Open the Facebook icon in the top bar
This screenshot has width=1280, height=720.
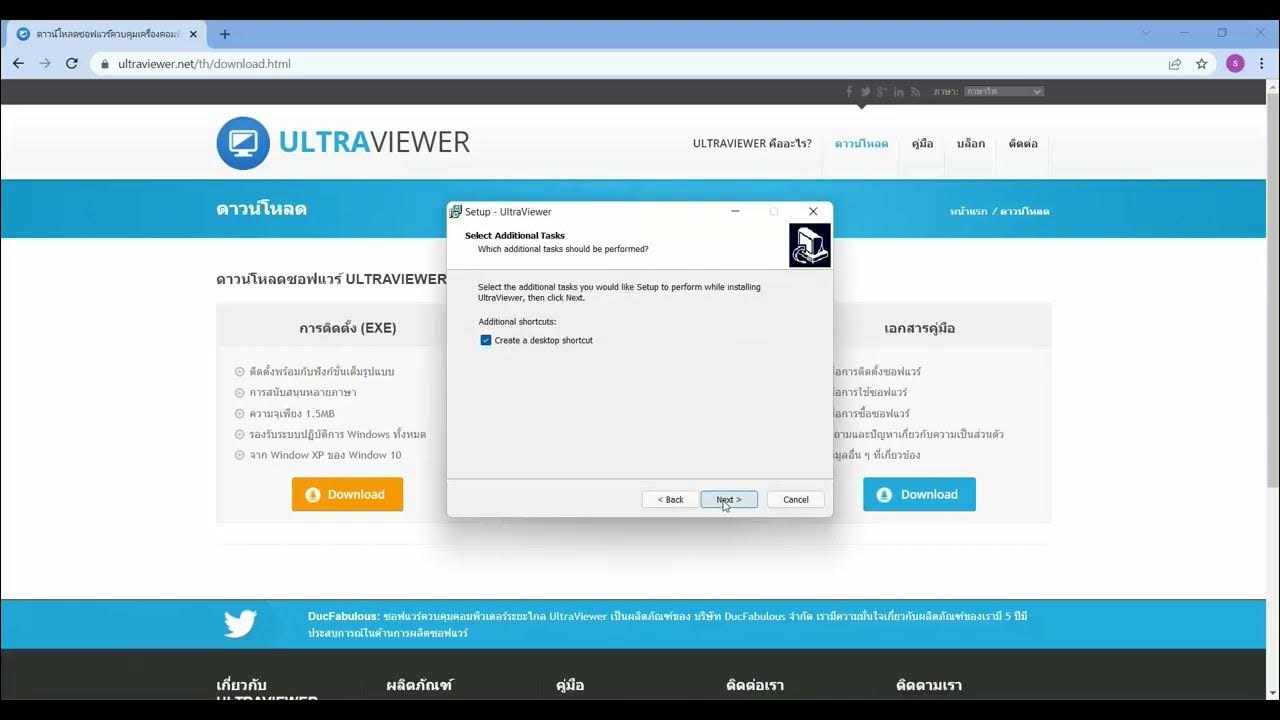[849, 91]
